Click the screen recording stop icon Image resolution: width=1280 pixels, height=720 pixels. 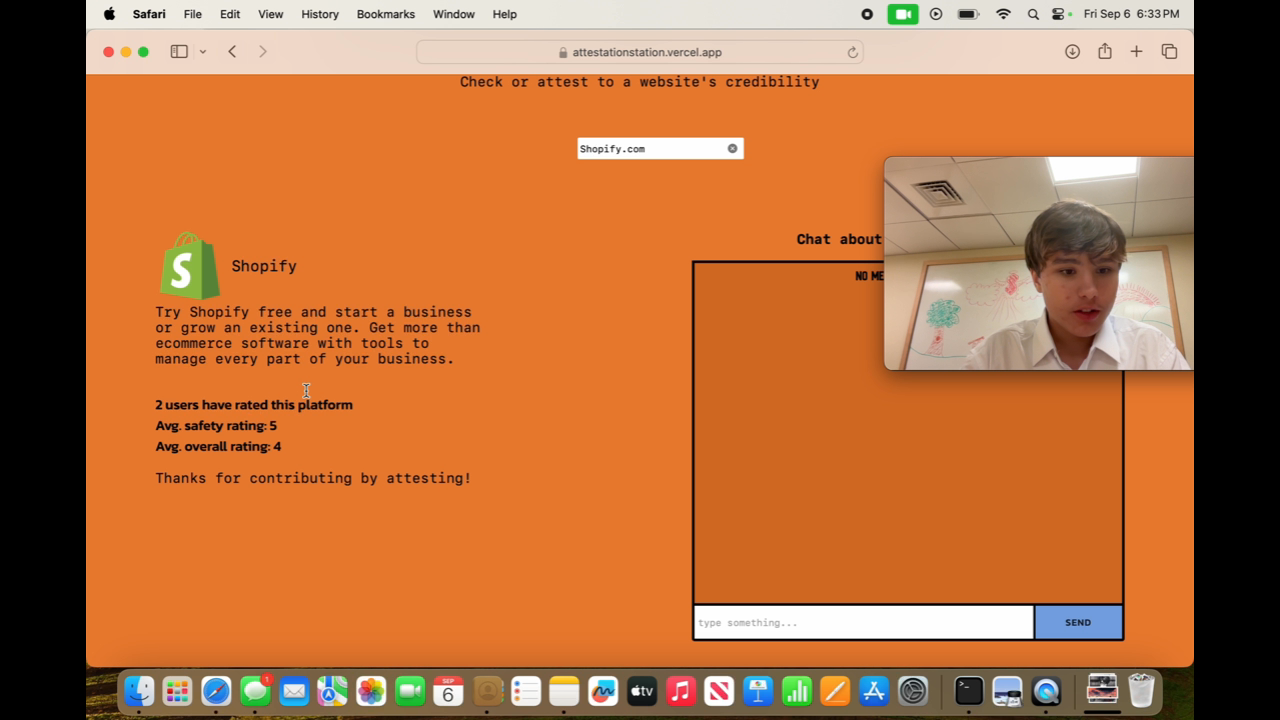[867, 14]
